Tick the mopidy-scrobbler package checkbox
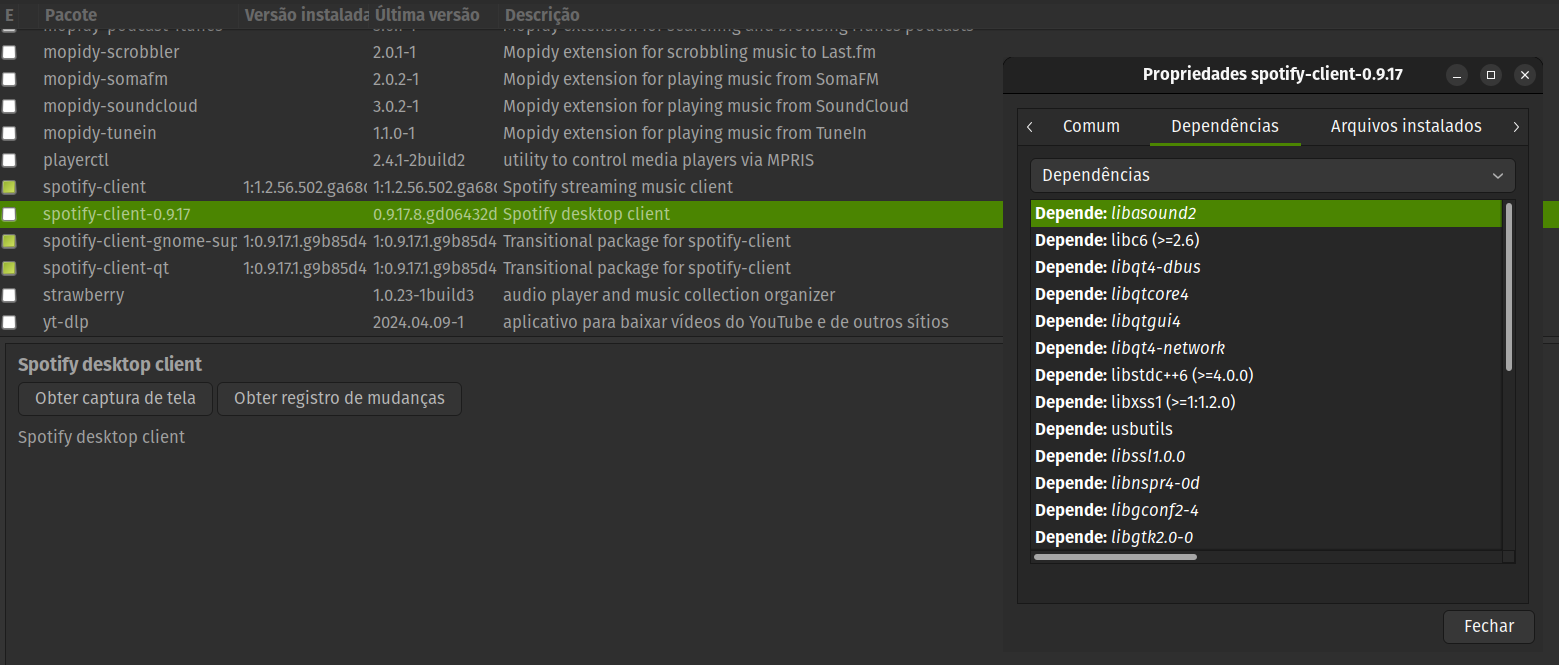1559x665 pixels. point(9,52)
